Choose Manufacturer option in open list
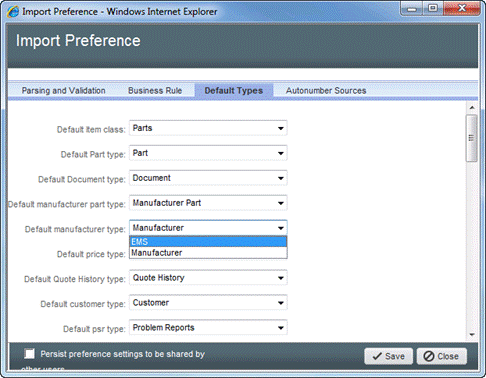The height and width of the screenshot is (378, 486). (208, 253)
